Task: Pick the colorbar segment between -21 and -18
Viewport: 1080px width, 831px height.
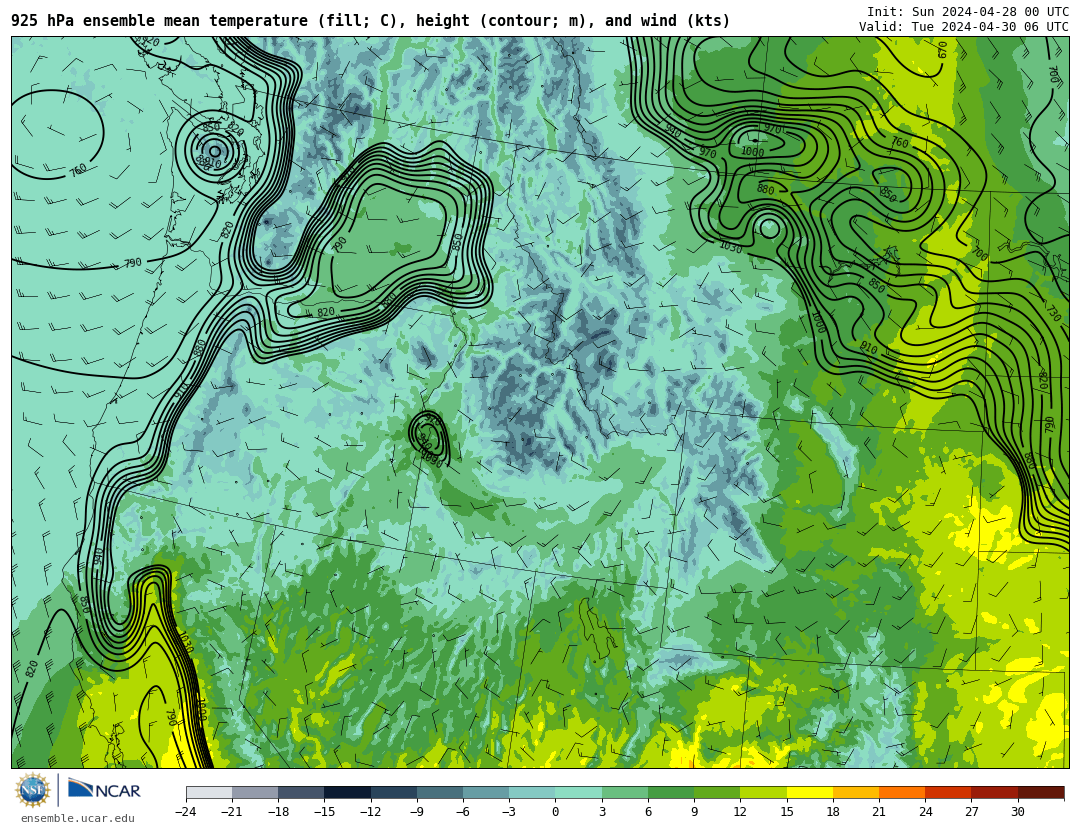Action: coord(255,792)
